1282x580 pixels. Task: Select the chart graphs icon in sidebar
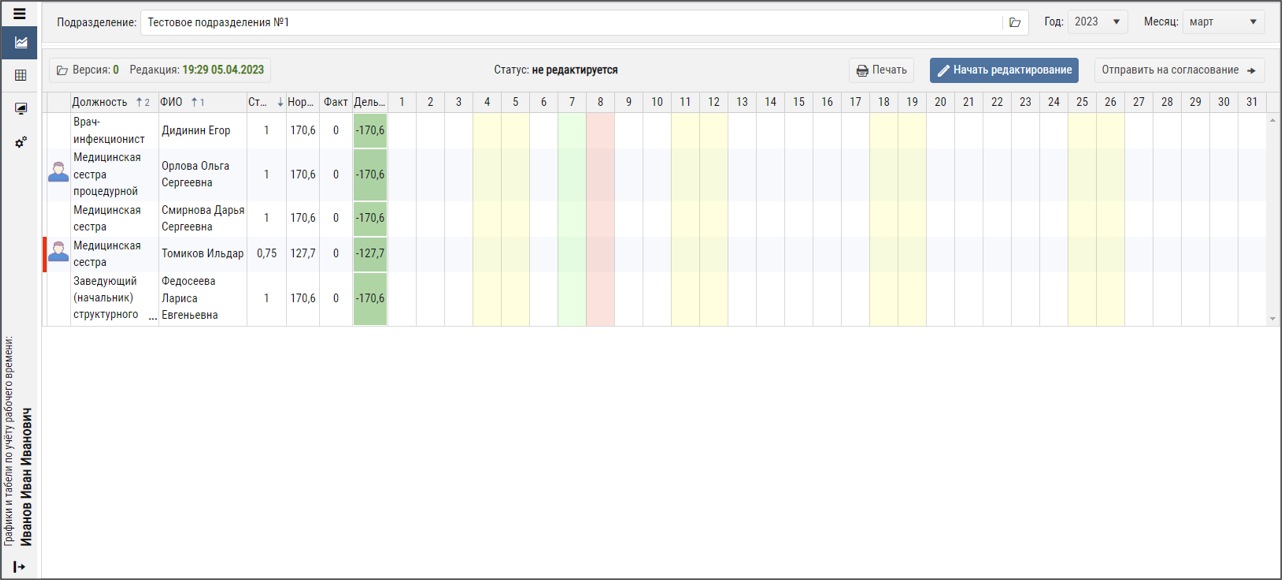pyautogui.click(x=20, y=43)
